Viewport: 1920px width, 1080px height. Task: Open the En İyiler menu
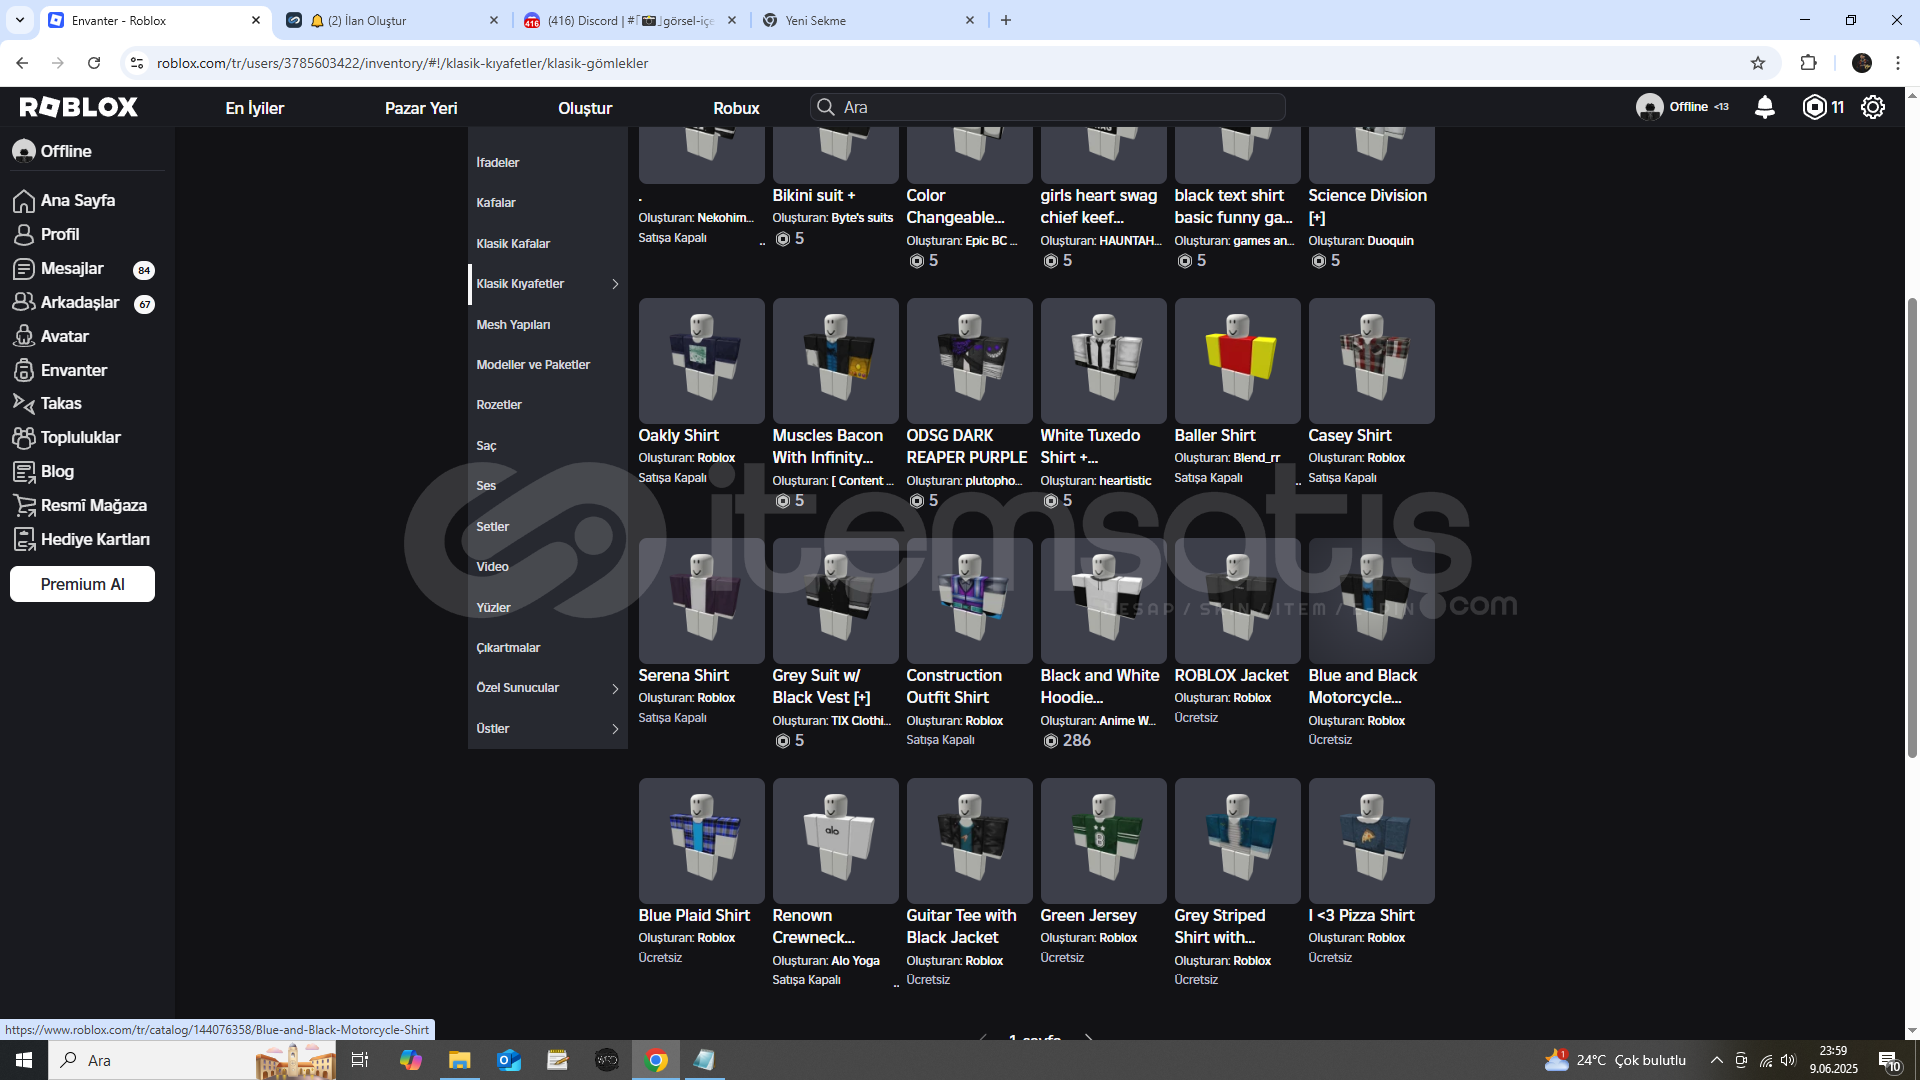click(255, 108)
